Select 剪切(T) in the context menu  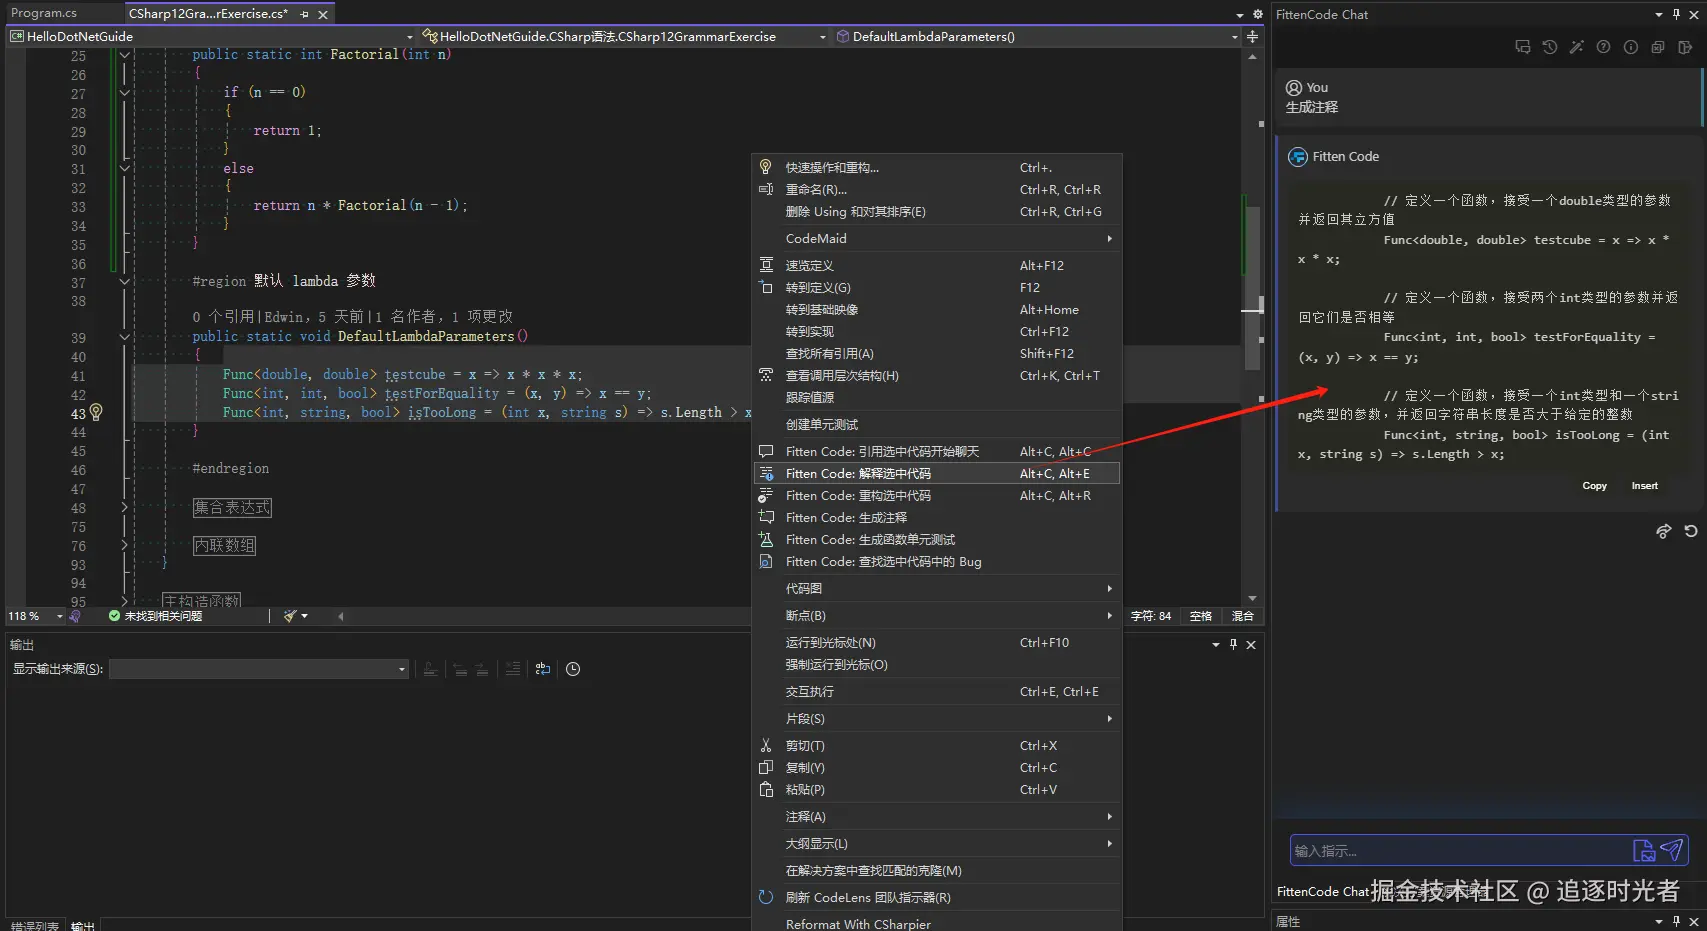(x=937, y=745)
